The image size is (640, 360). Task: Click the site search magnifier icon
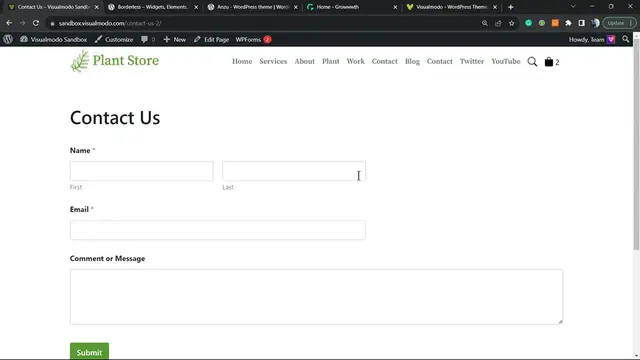tap(532, 62)
